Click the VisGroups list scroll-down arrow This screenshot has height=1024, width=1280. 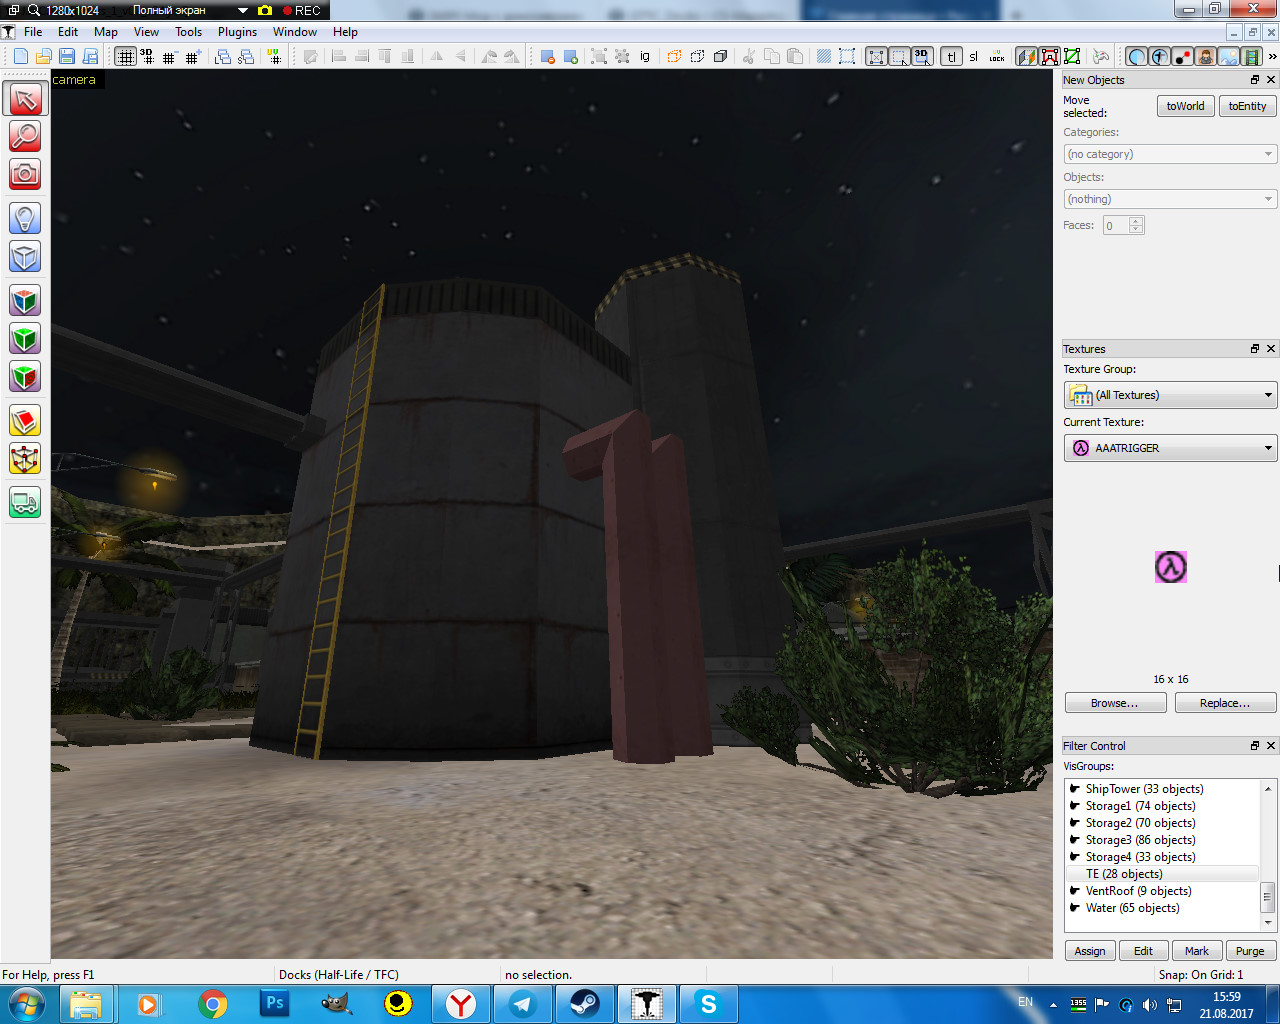coord(1268,923)
